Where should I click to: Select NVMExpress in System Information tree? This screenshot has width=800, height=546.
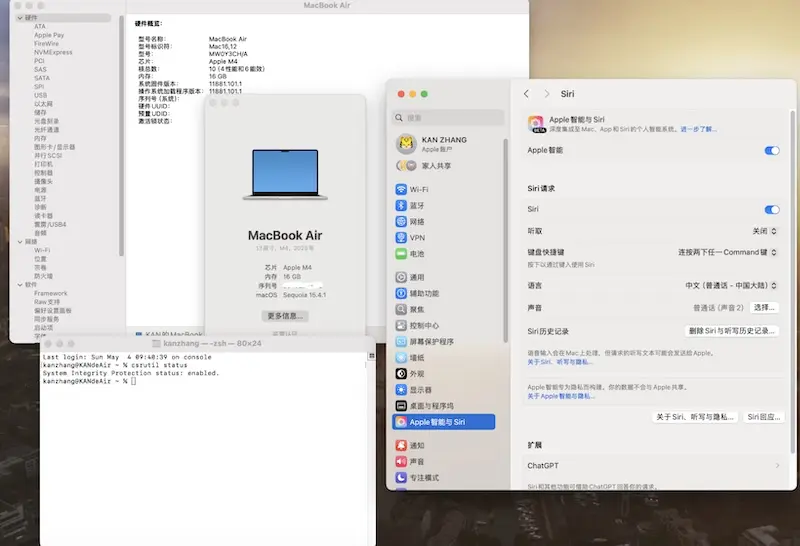click(x=53, y=53)
